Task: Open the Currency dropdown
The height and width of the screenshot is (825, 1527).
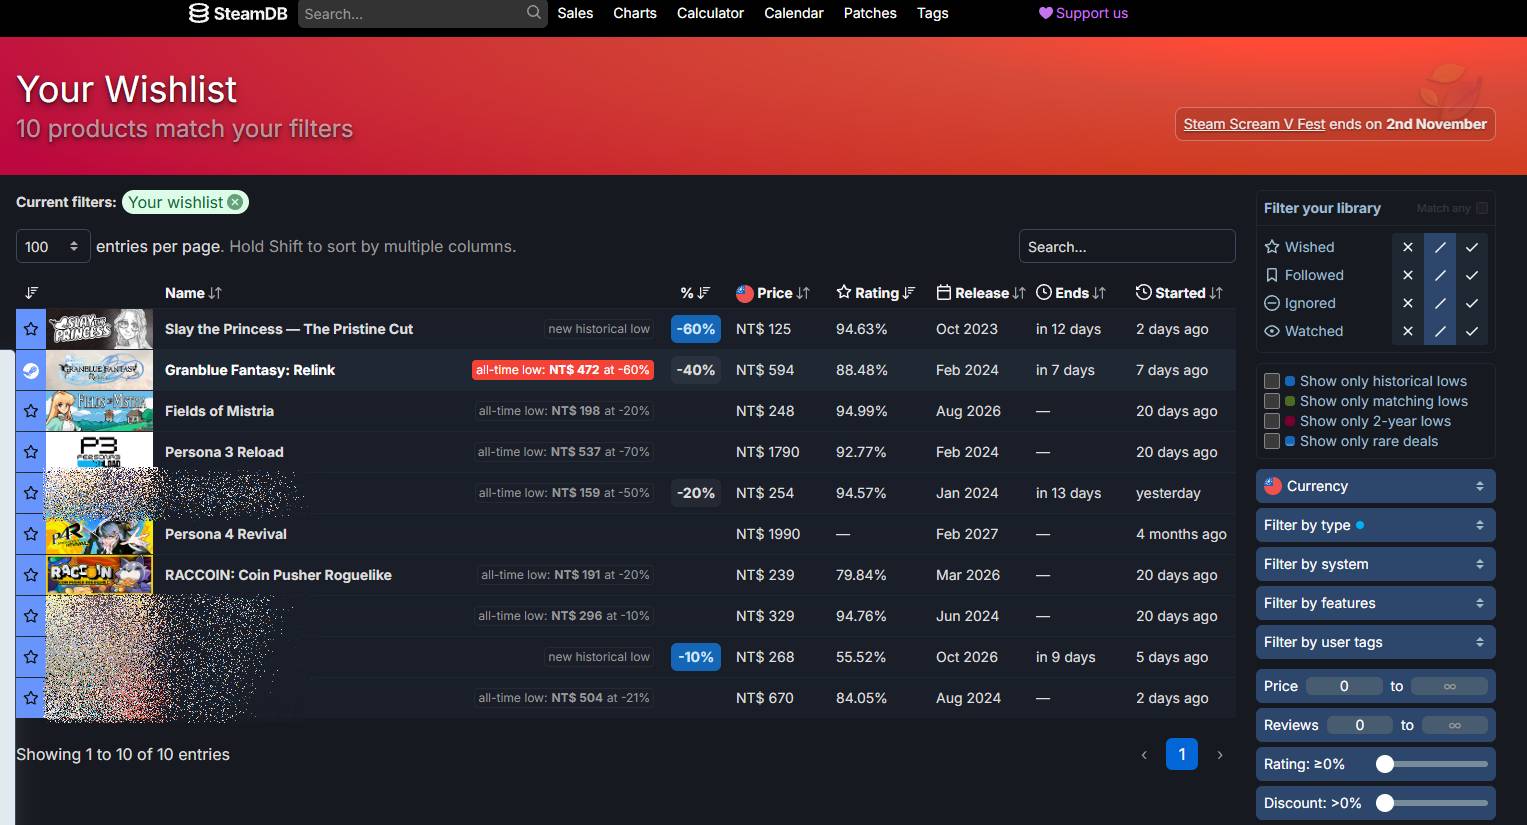Action: 1375,486
